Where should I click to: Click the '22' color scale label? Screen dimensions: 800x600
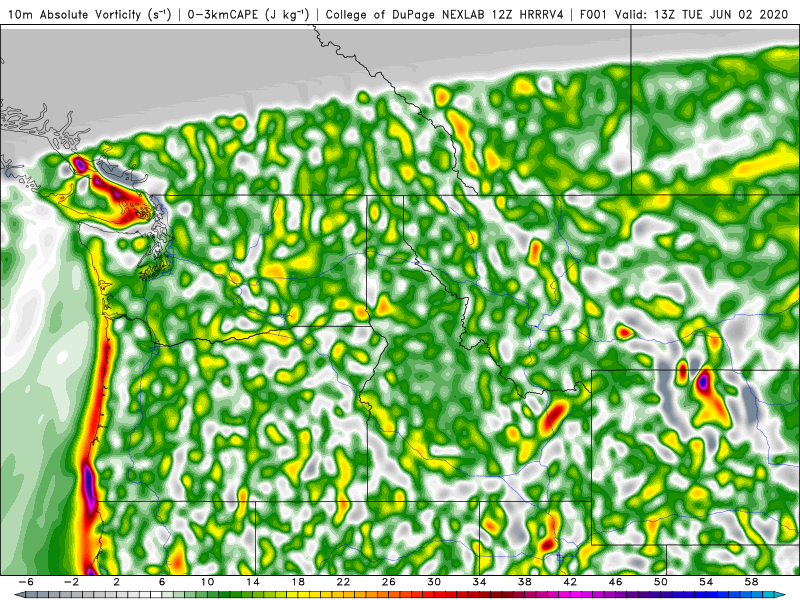[343, 582]
